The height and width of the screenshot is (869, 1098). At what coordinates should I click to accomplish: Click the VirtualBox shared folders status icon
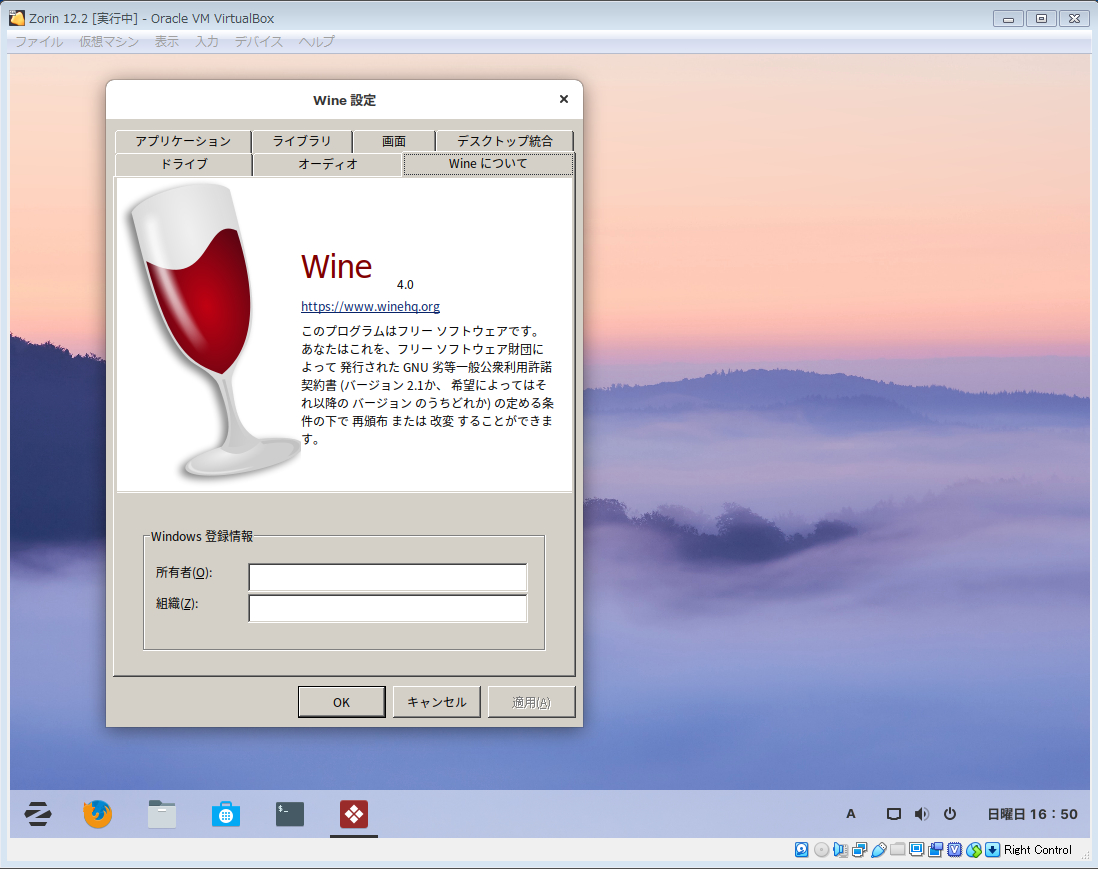click(898, 849)
